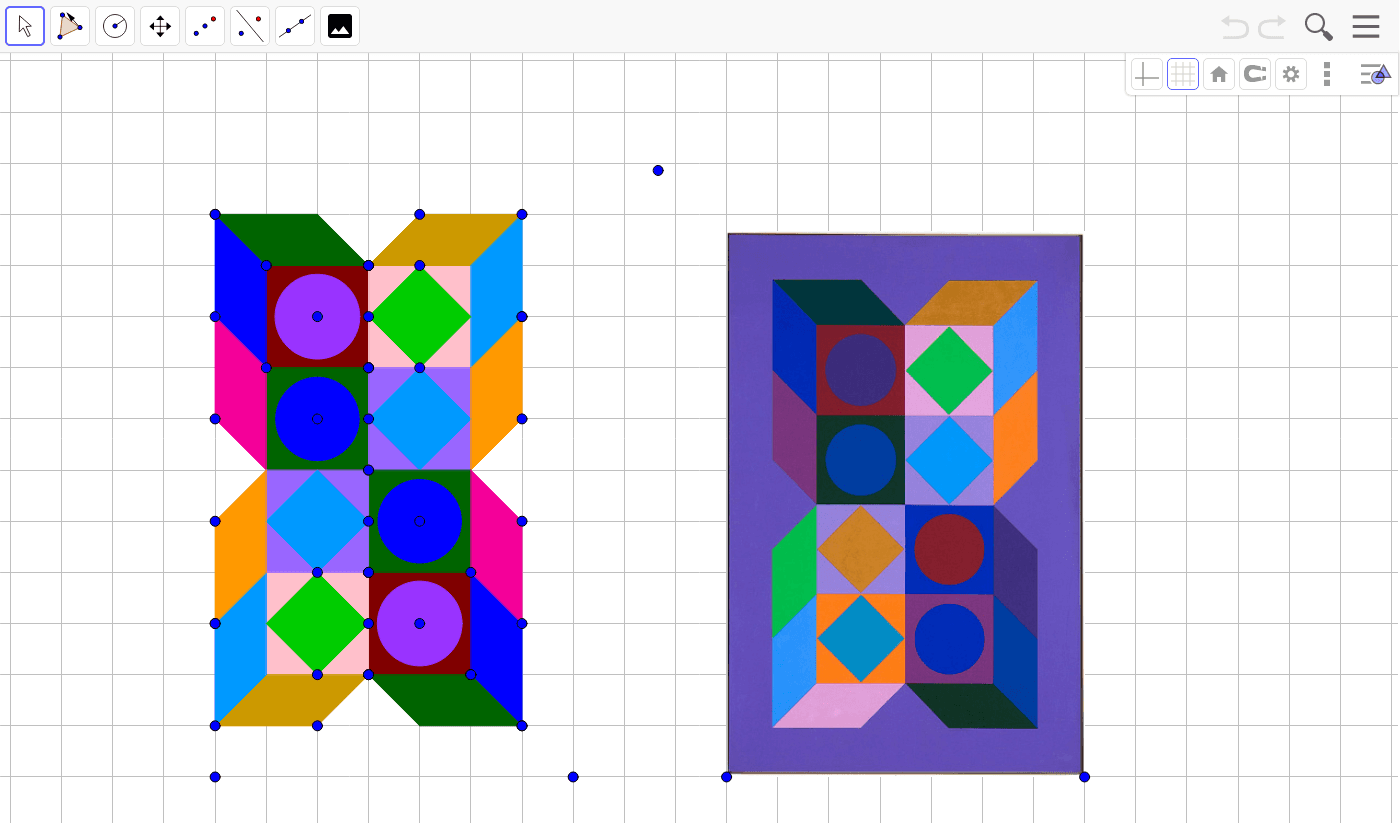Select the dark green parallelogram at the top
This screenshot has height=825, width=1400.
point(292,240)
